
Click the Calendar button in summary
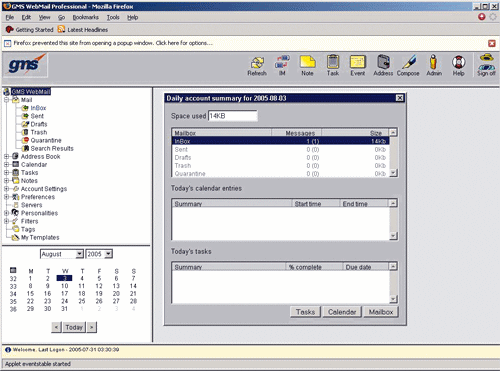(342, 312)
